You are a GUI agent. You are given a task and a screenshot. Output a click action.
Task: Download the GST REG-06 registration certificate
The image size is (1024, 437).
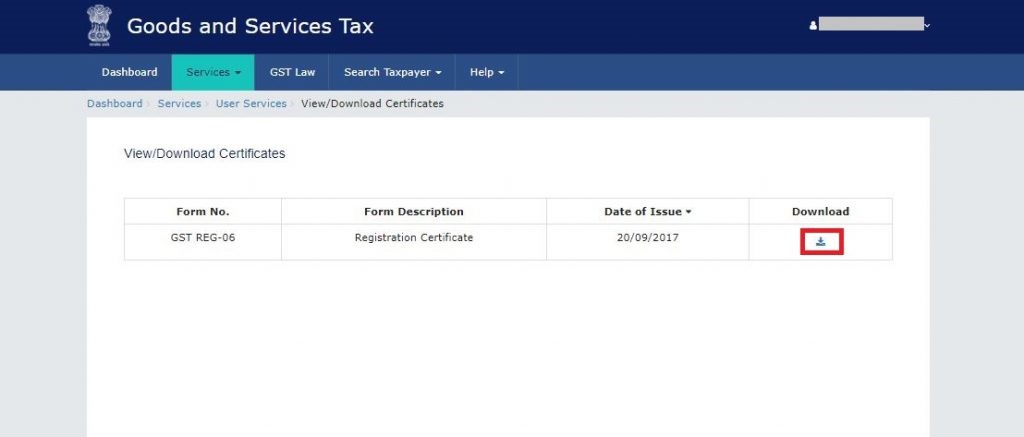coord(821,242)
